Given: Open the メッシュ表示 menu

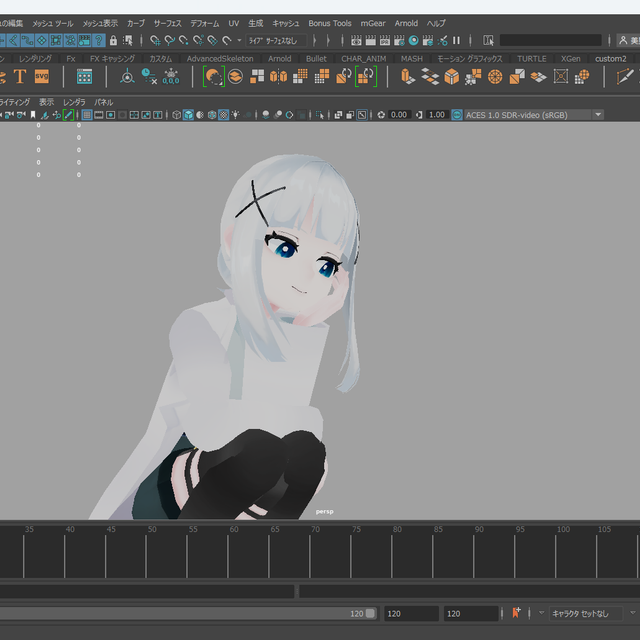Looking at the screenshot, I should point(100,23).
